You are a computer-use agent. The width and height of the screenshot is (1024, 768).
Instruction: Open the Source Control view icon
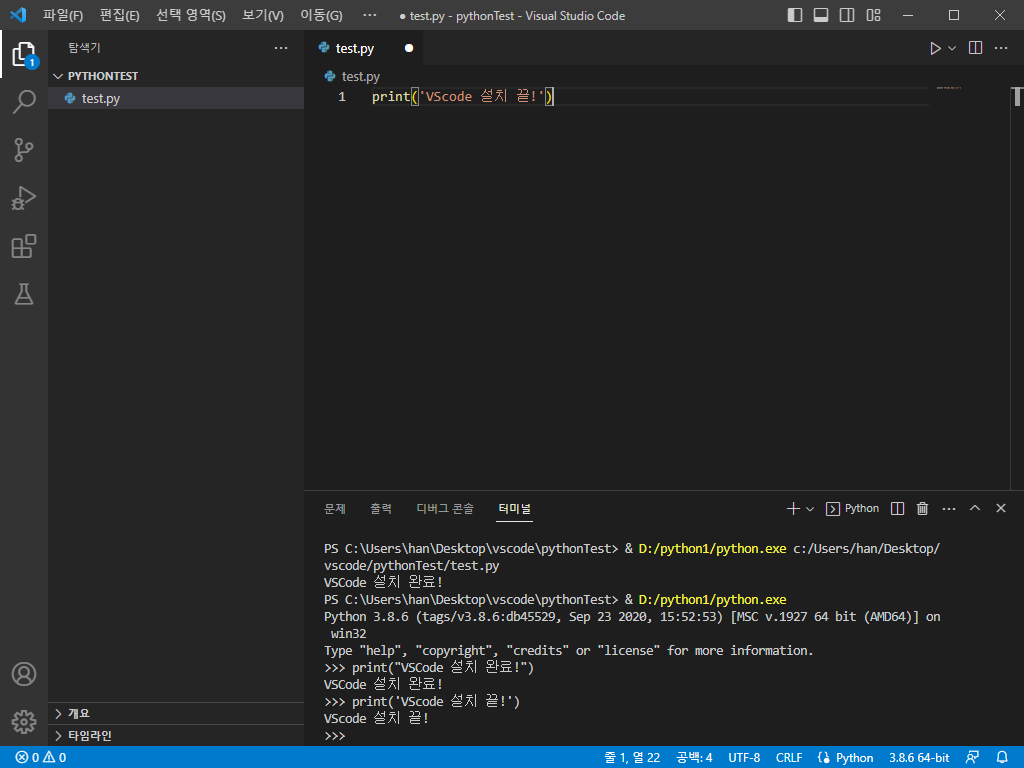pos(24,150)
